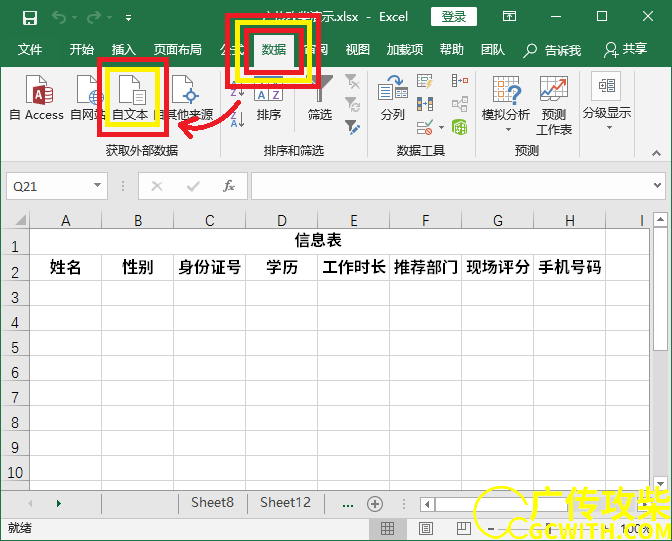This screenshot has width=672, height=541.
Task: Click the Save icon in the title bar
Action: [x=29, y=17]
